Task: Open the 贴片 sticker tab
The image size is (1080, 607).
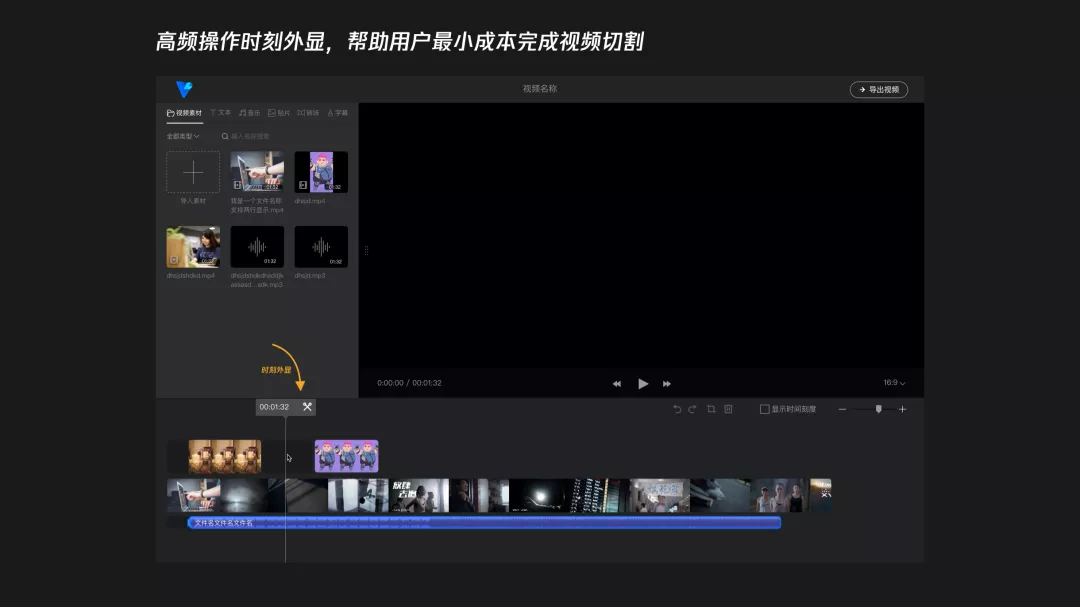Action: point(279,113)
